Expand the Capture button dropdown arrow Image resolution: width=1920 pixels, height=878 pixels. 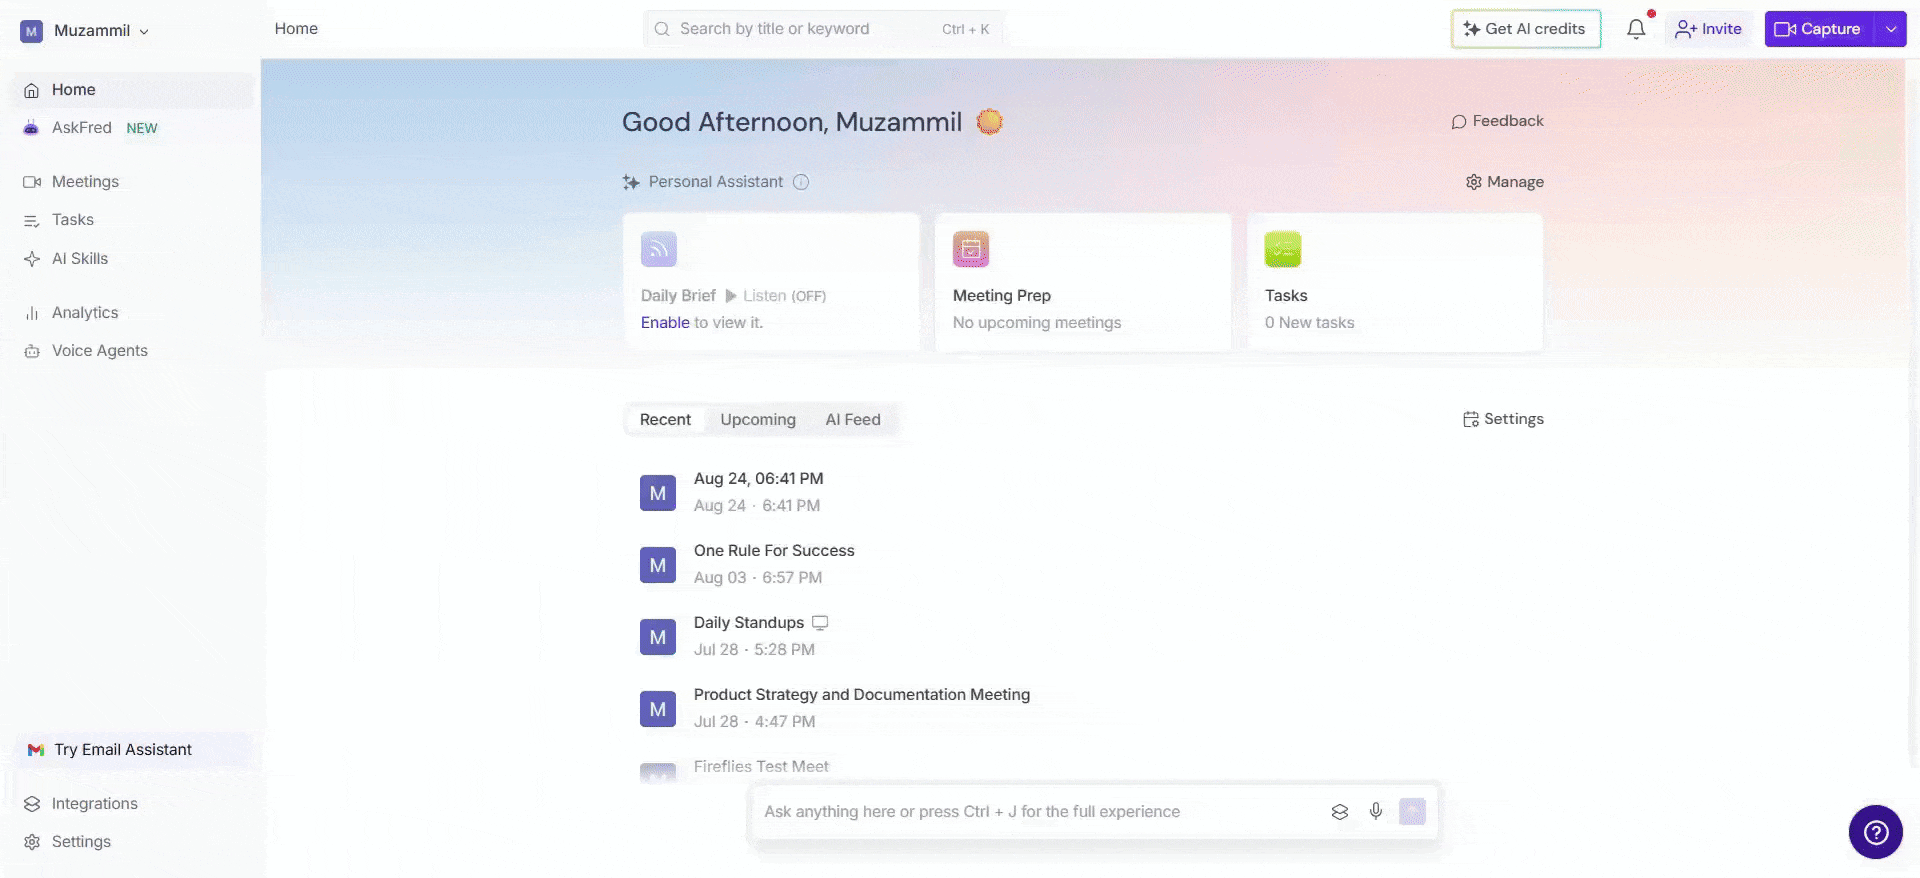[x=1891, y=29]
